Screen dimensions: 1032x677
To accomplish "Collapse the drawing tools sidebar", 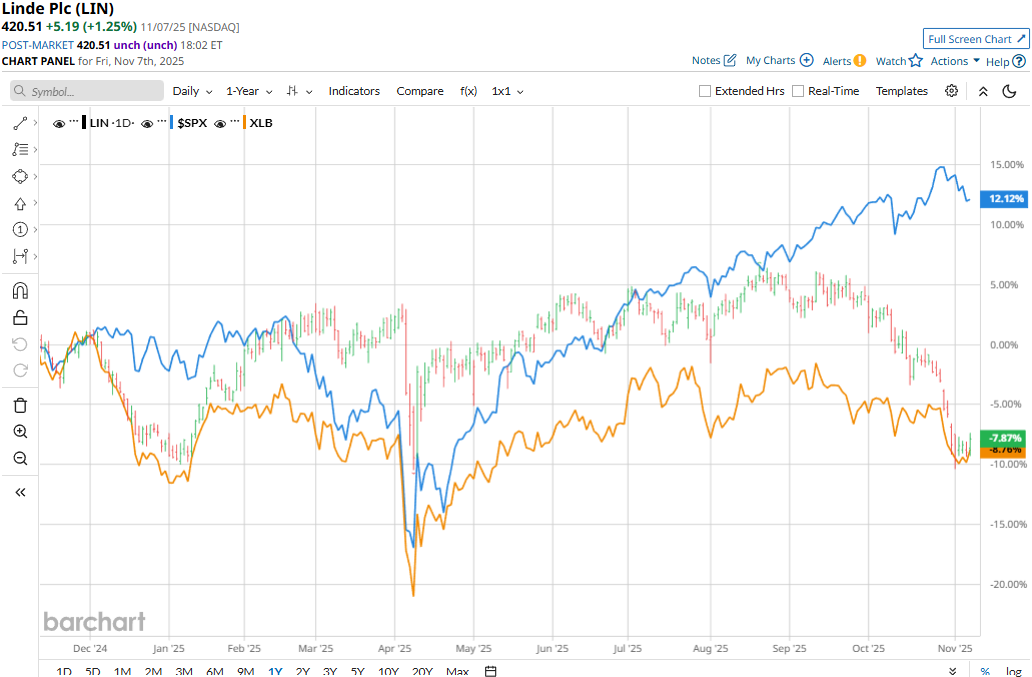I will coord(20,492).
